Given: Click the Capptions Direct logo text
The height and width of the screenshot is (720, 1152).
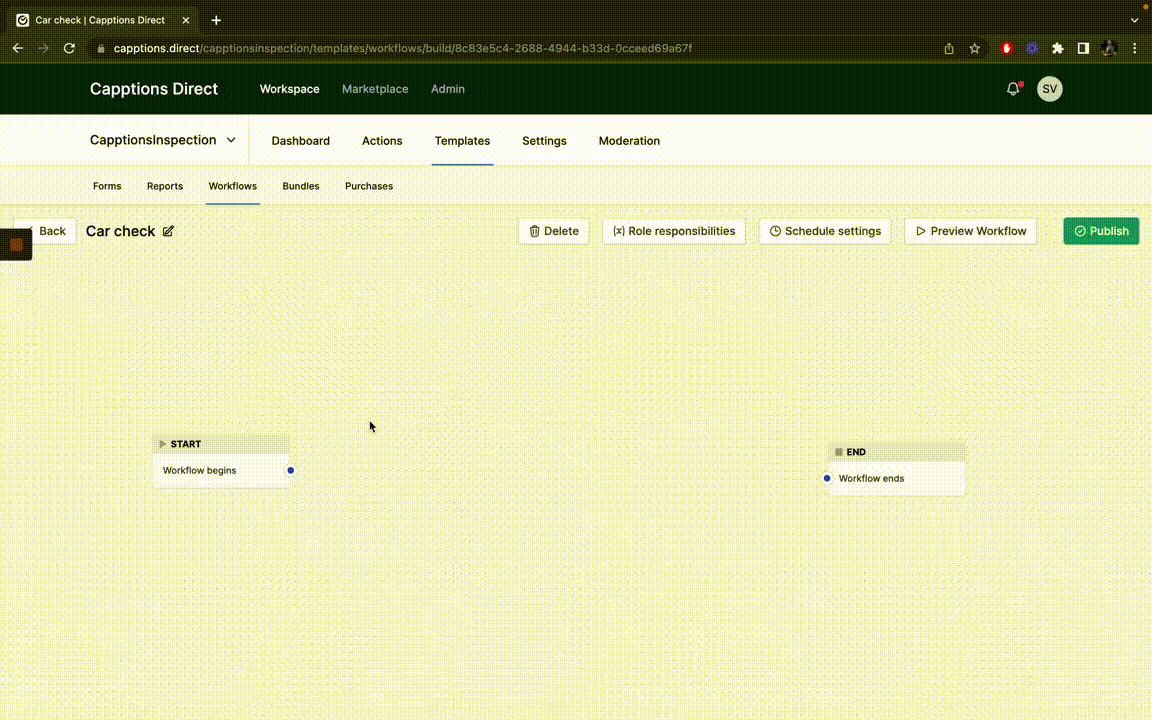Looking at the screenshot, I should (x=154, y=89).
